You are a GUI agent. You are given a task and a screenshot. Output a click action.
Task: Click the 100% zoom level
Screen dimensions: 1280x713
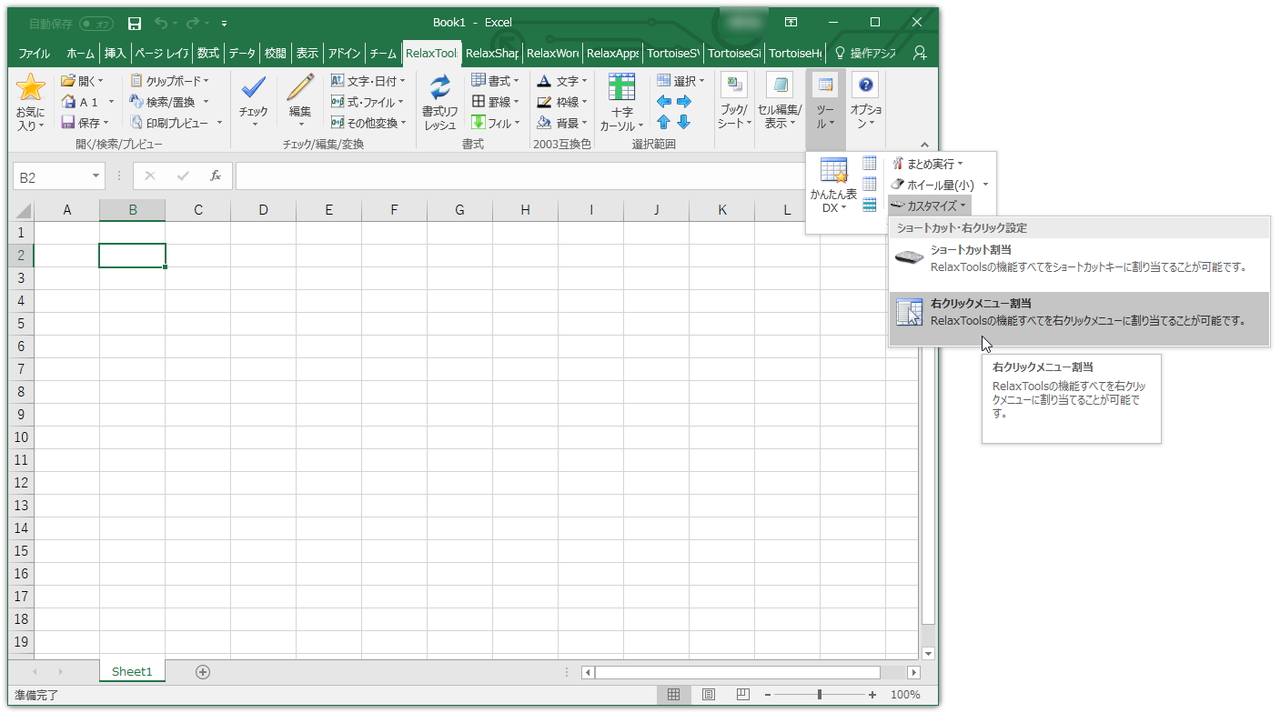click(905, 694)
